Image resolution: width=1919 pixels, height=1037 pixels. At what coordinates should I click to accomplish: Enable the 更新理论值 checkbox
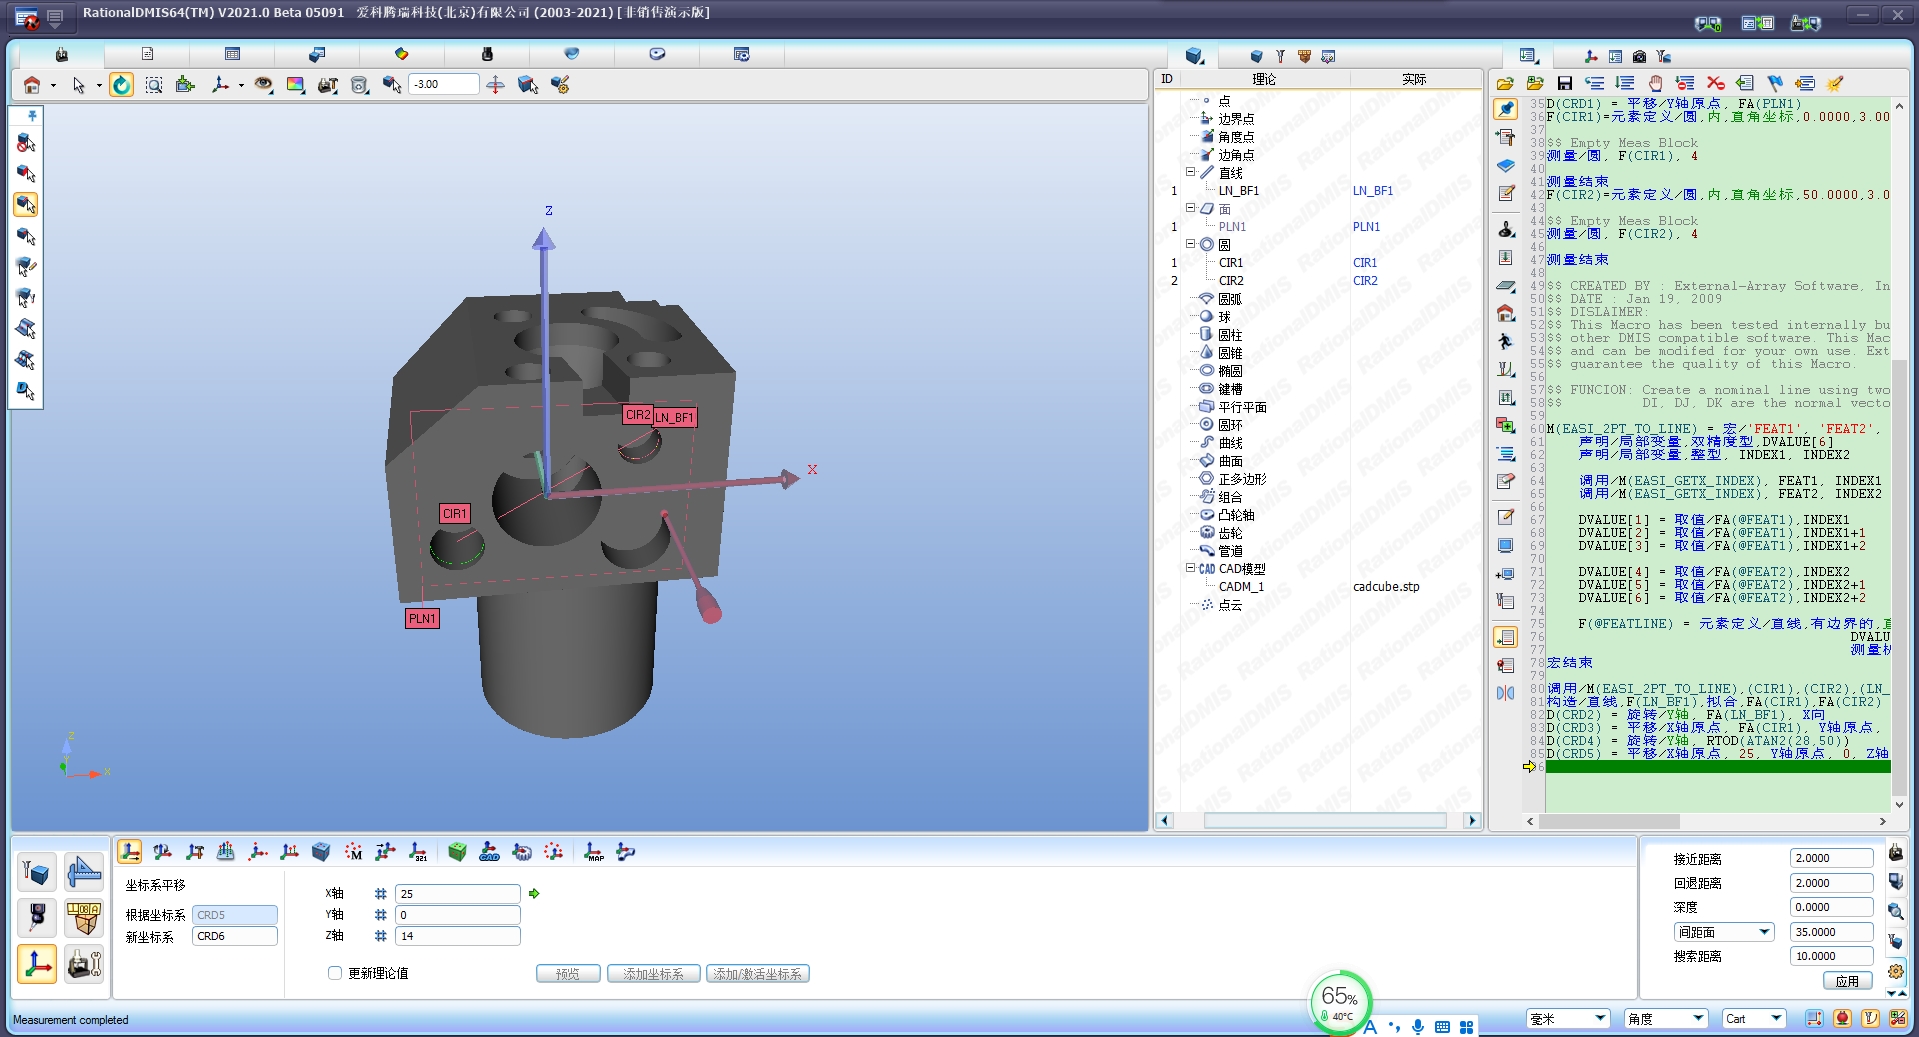click(335, 973)
